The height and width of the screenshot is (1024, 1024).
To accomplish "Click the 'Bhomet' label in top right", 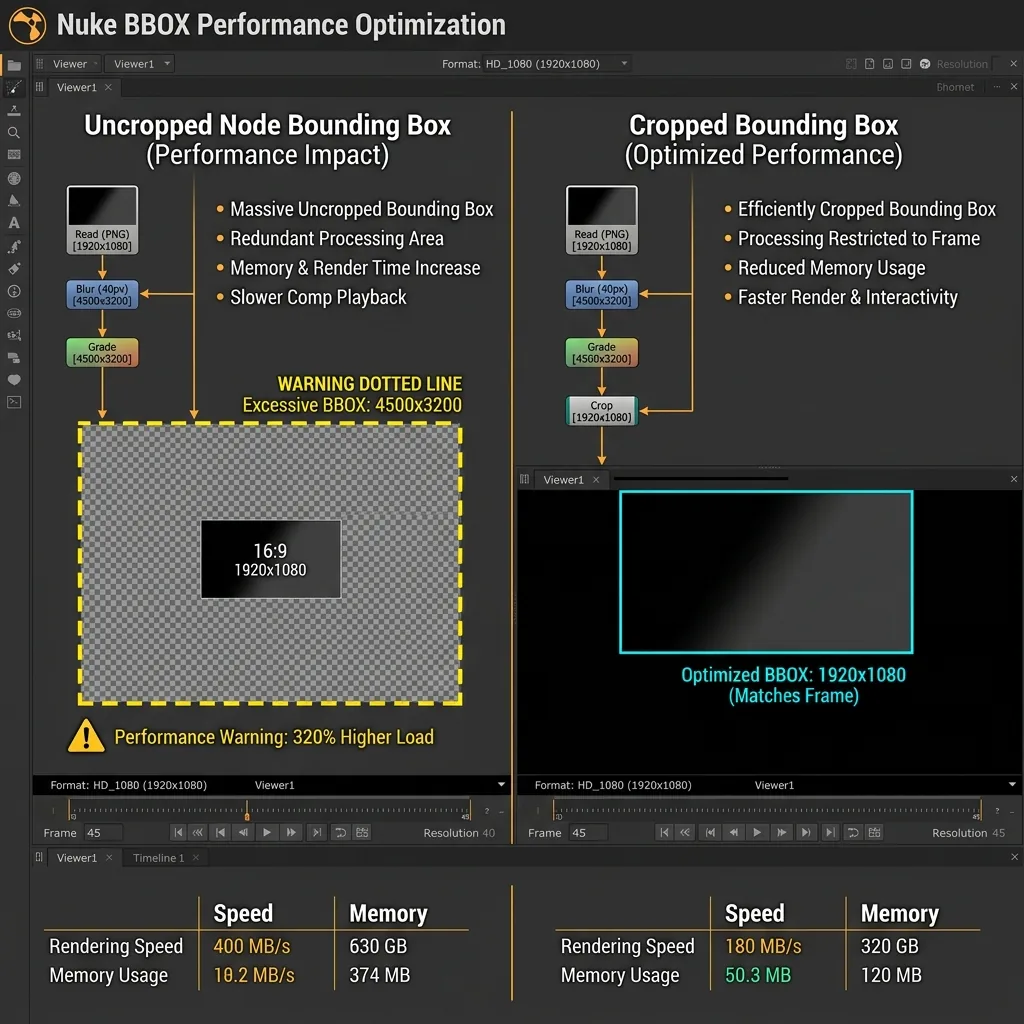I will pyautogui.click(x=955, y=88).
